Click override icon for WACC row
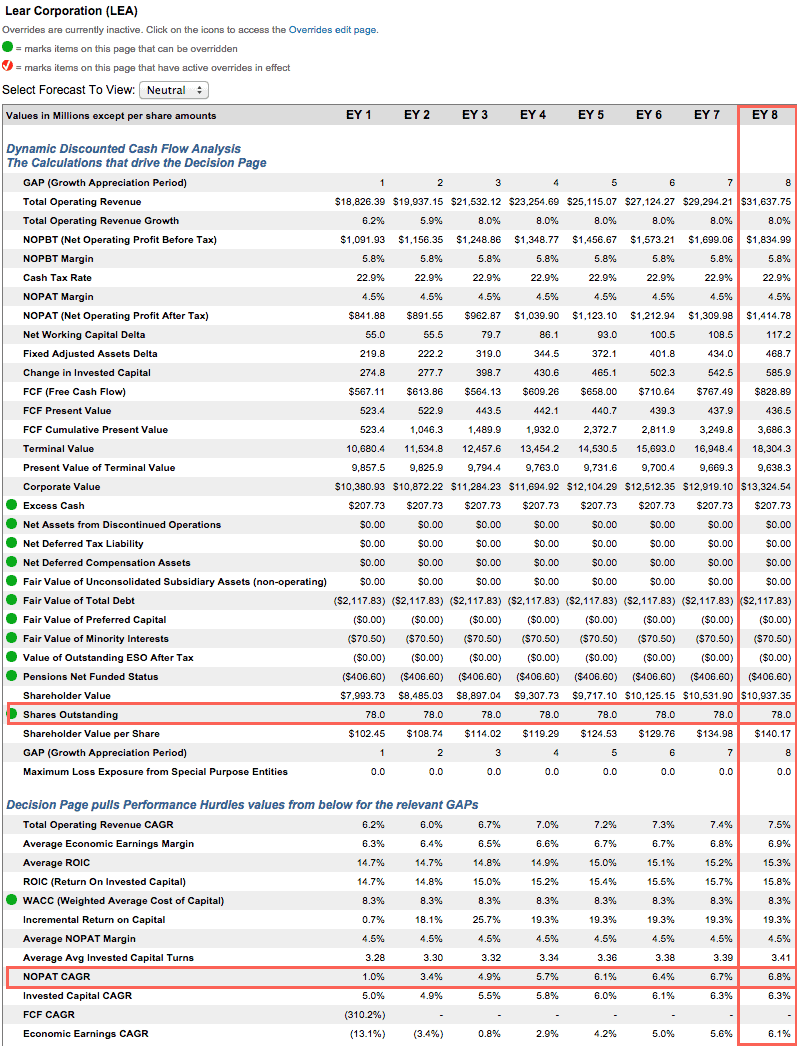797x1046 pixels. (11, 900)
